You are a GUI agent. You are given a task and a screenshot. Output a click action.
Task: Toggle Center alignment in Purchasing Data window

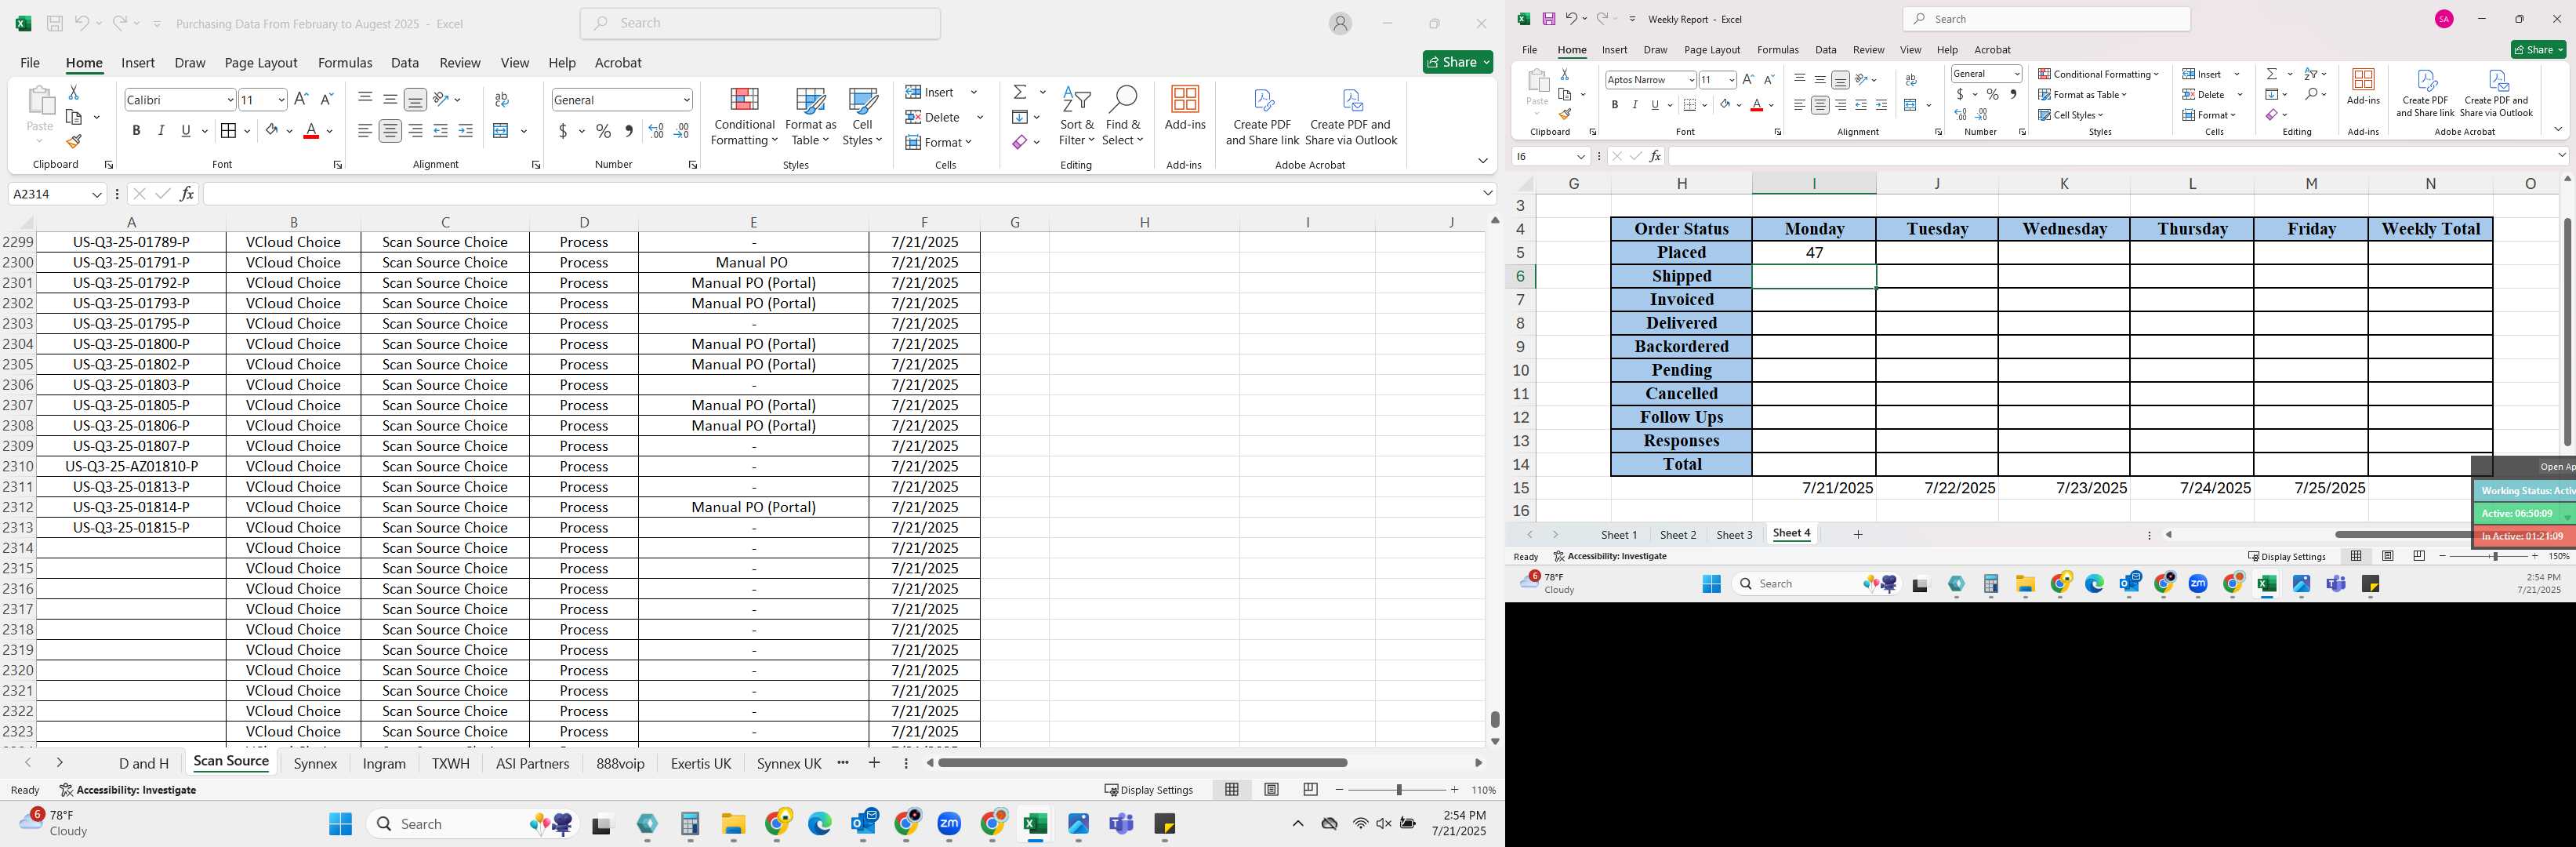(390, 131)
